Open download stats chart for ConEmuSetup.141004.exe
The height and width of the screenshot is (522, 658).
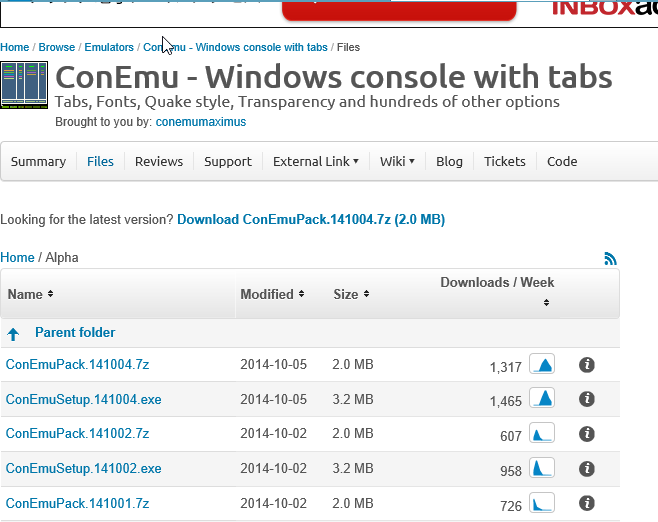point(542,398)
